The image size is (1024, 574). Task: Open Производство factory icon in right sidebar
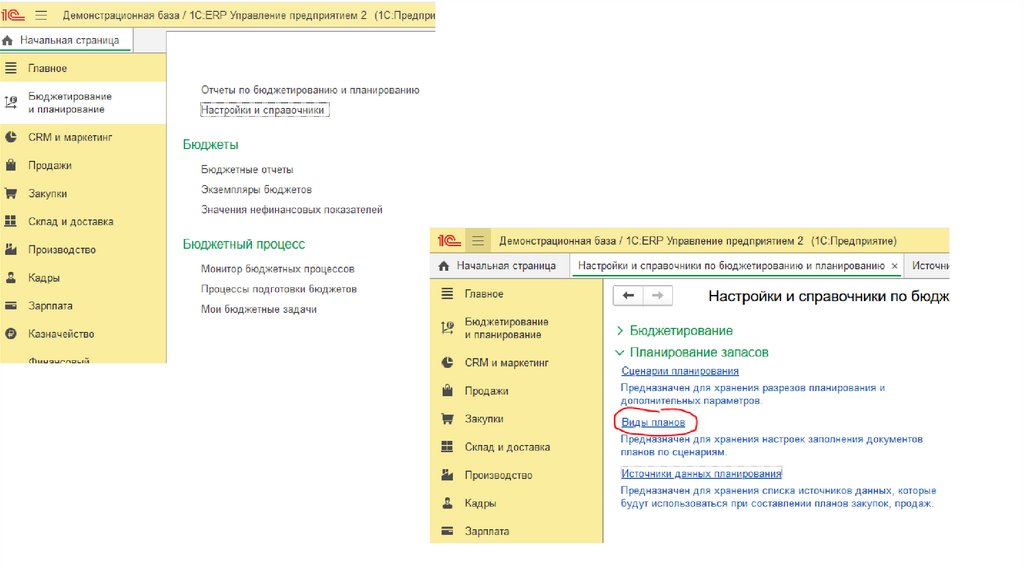pos(447,475)
